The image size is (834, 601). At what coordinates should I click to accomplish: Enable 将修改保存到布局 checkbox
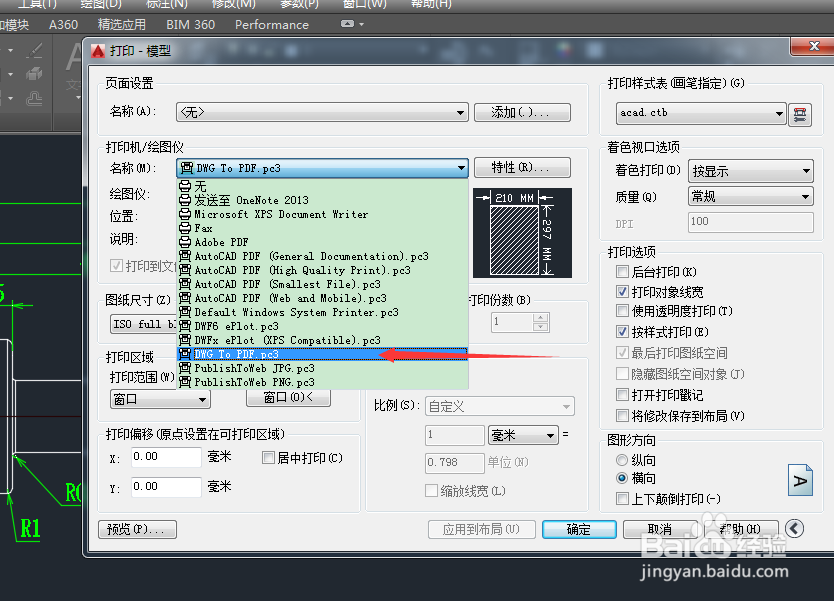pyautogui.click(x=622, y=415)
